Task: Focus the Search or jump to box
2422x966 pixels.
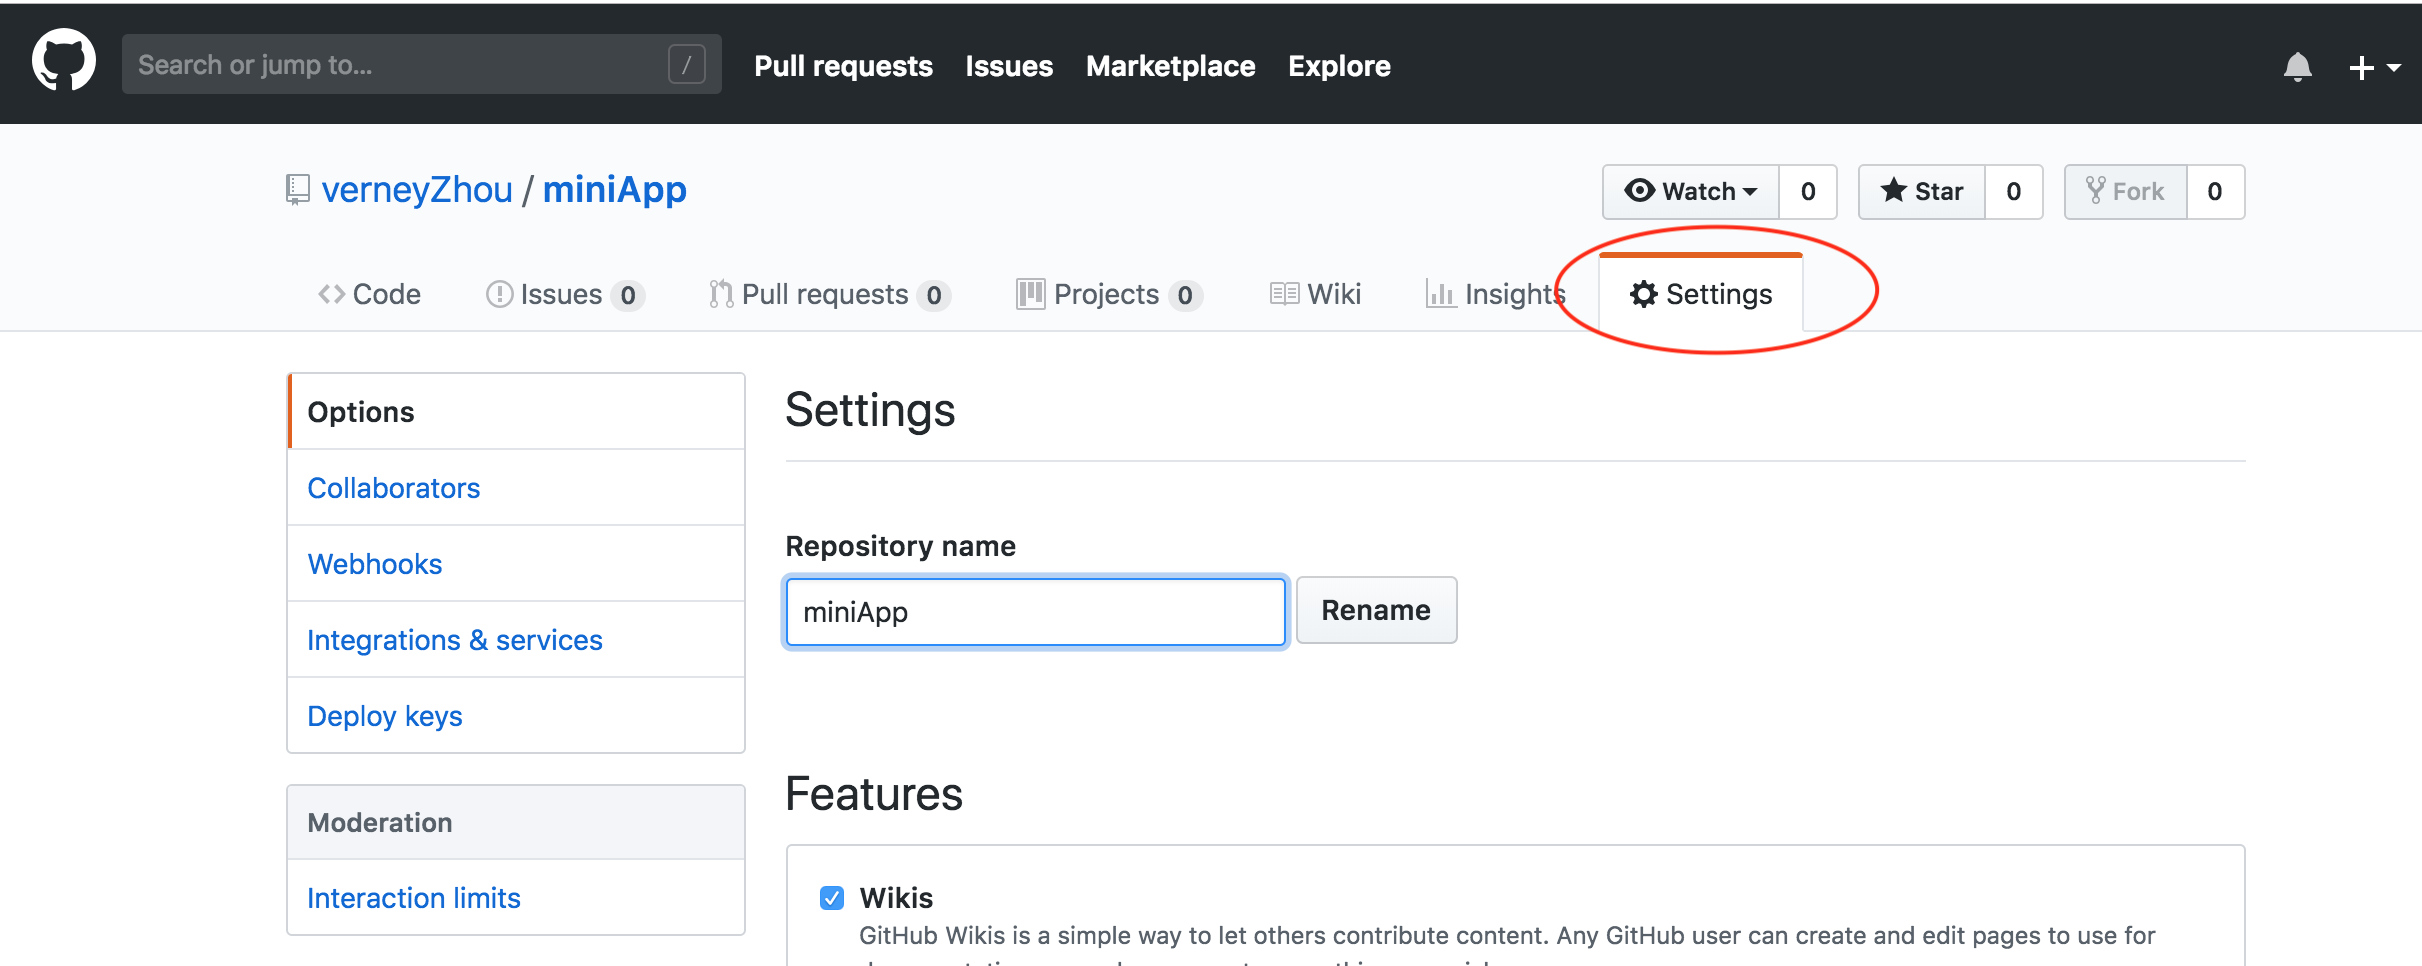Action: 400,65
